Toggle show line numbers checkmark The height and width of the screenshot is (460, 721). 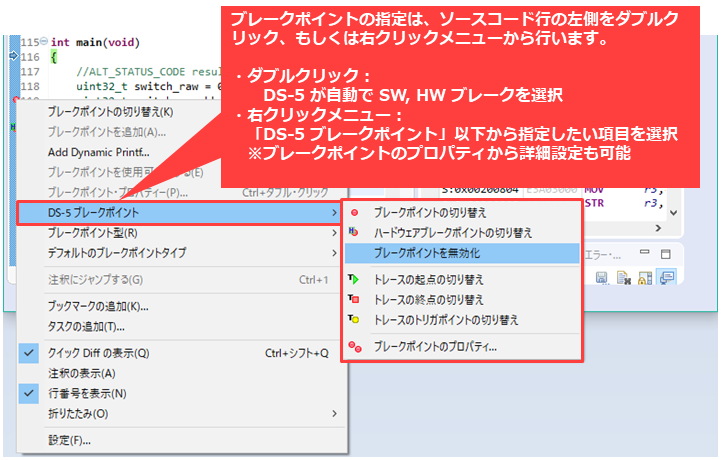[x=29, y=393]
